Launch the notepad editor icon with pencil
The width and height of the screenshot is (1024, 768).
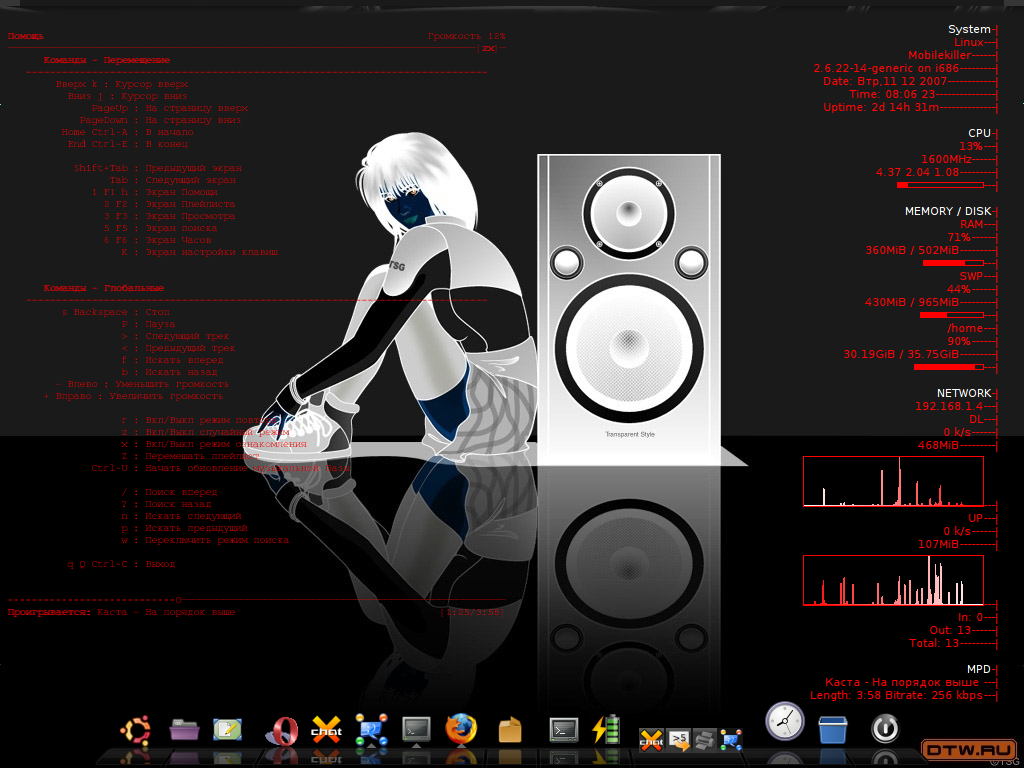point(227,729)
